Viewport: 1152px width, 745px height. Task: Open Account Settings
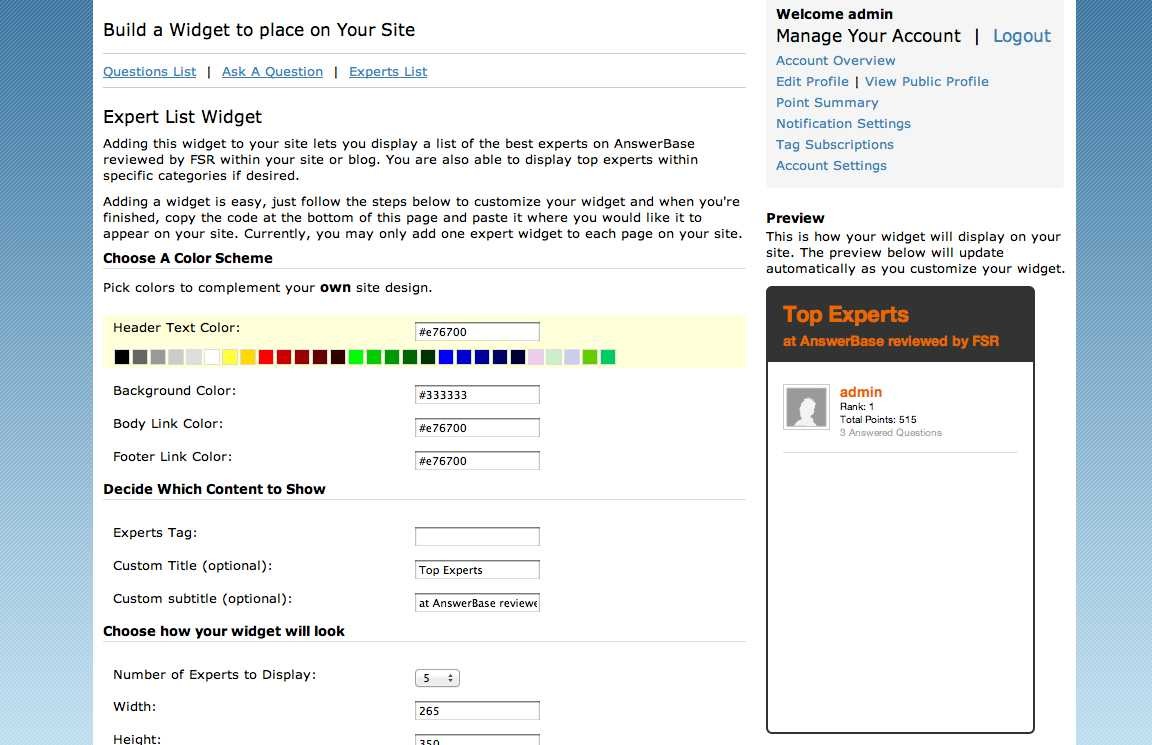pos(831,166)
